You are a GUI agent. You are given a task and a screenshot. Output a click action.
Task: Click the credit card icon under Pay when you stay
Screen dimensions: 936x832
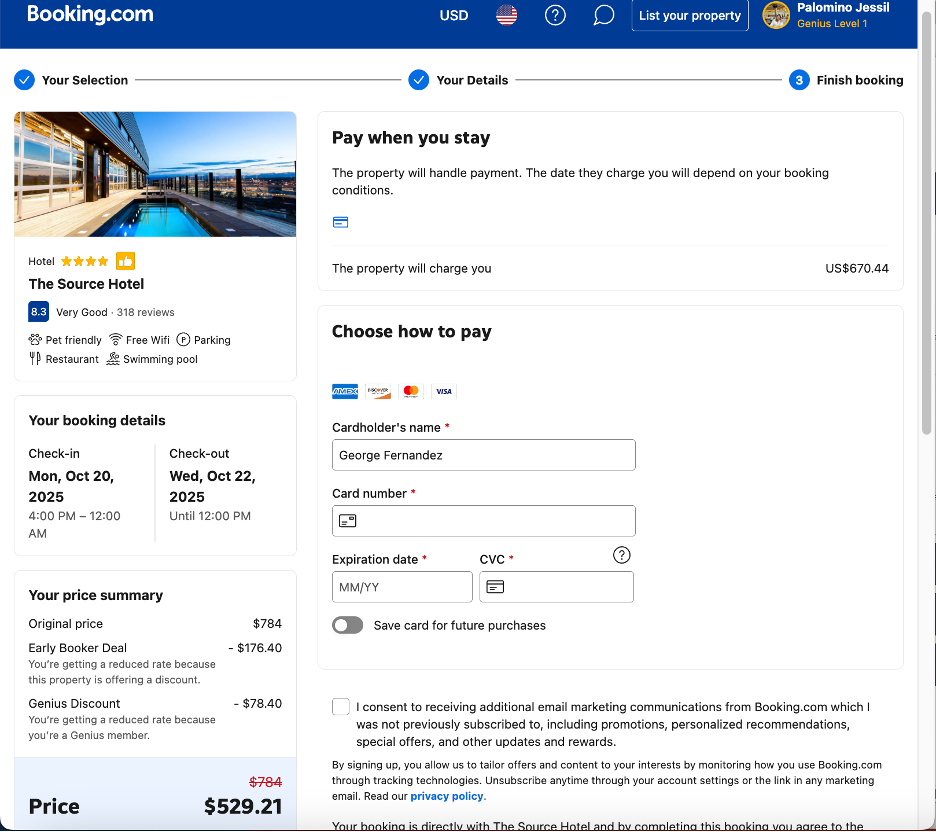coord(340,222)
